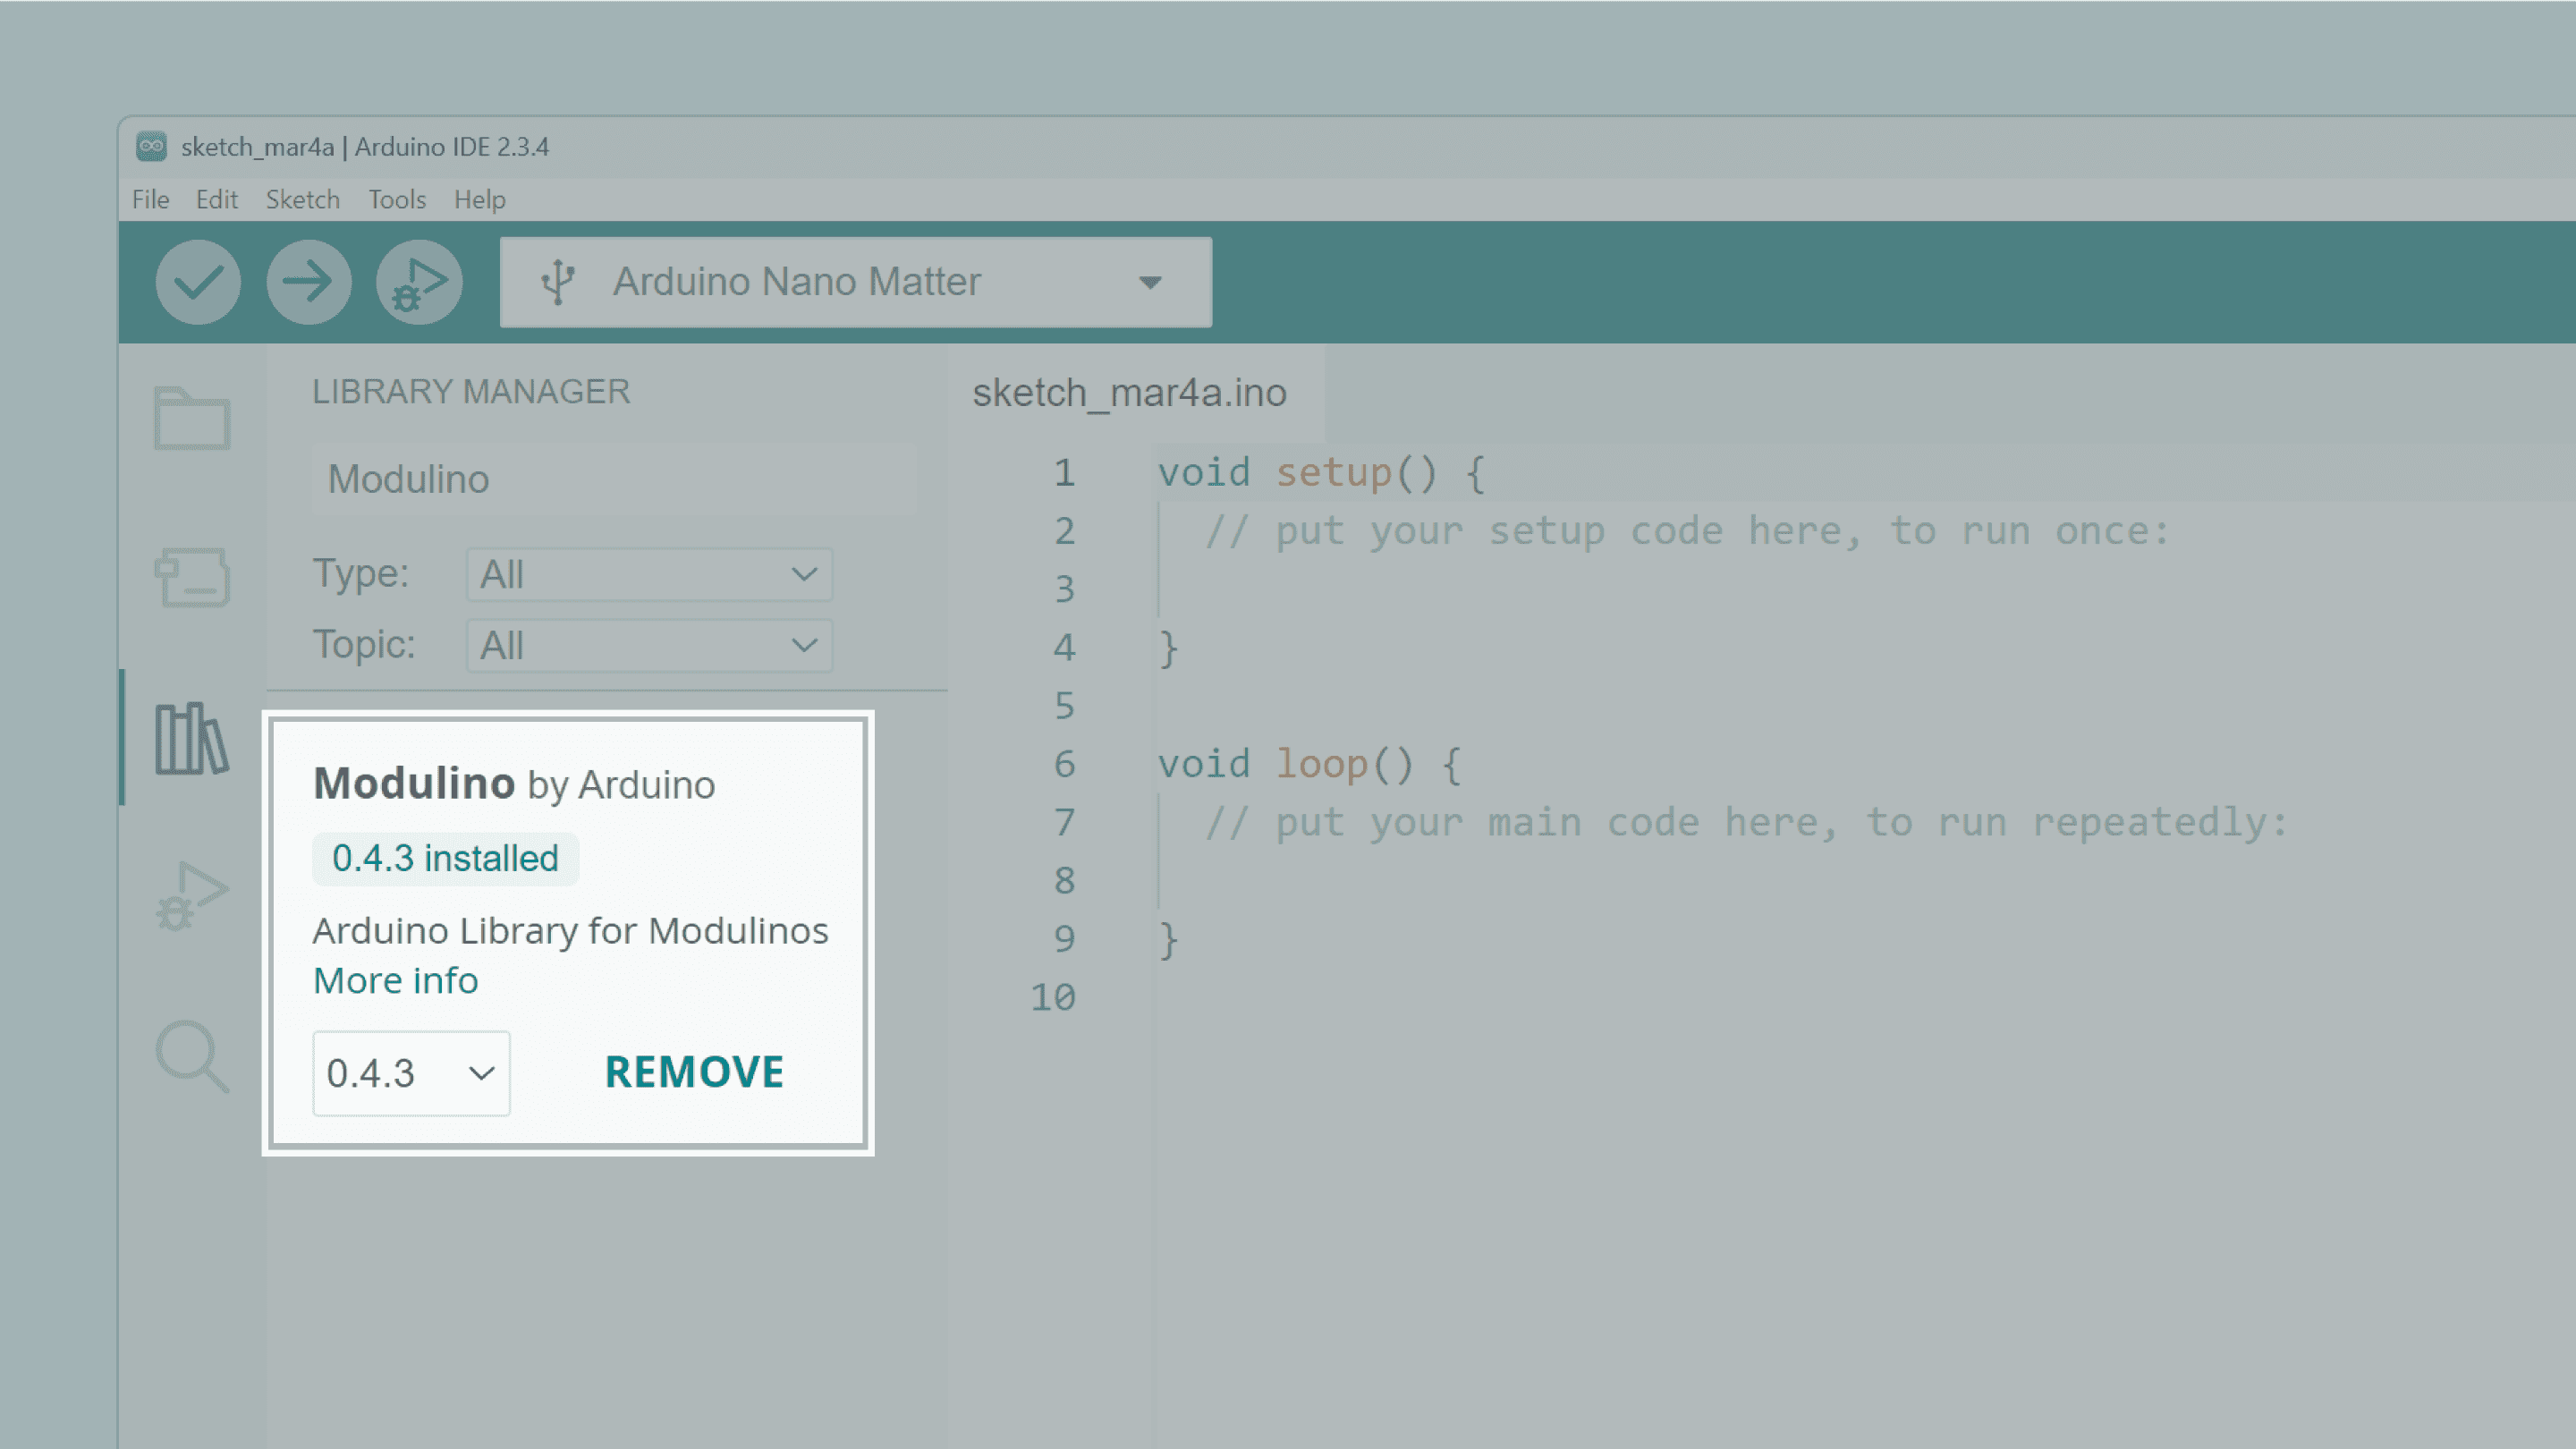Click the Modulino library search field

(x=613, y=479)
